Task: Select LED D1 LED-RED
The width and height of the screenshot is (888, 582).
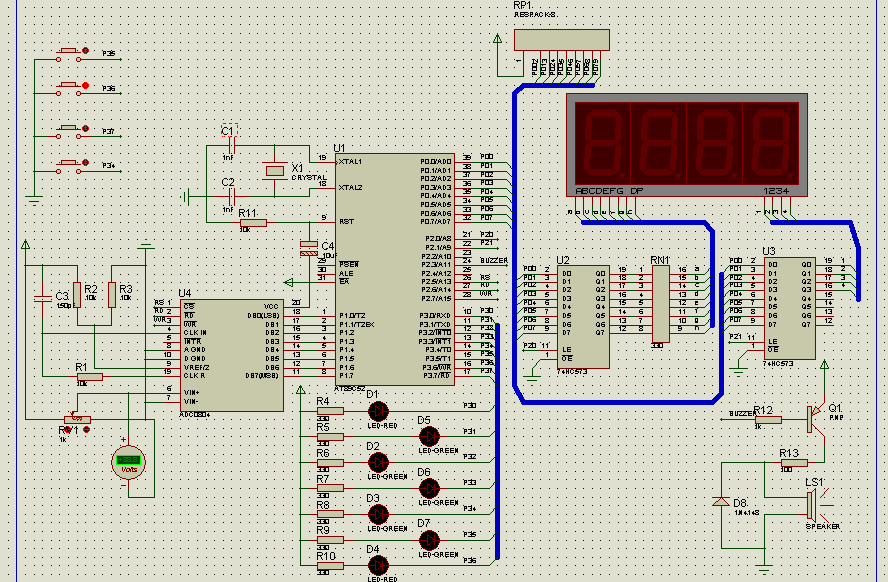Action: (378, 411)
